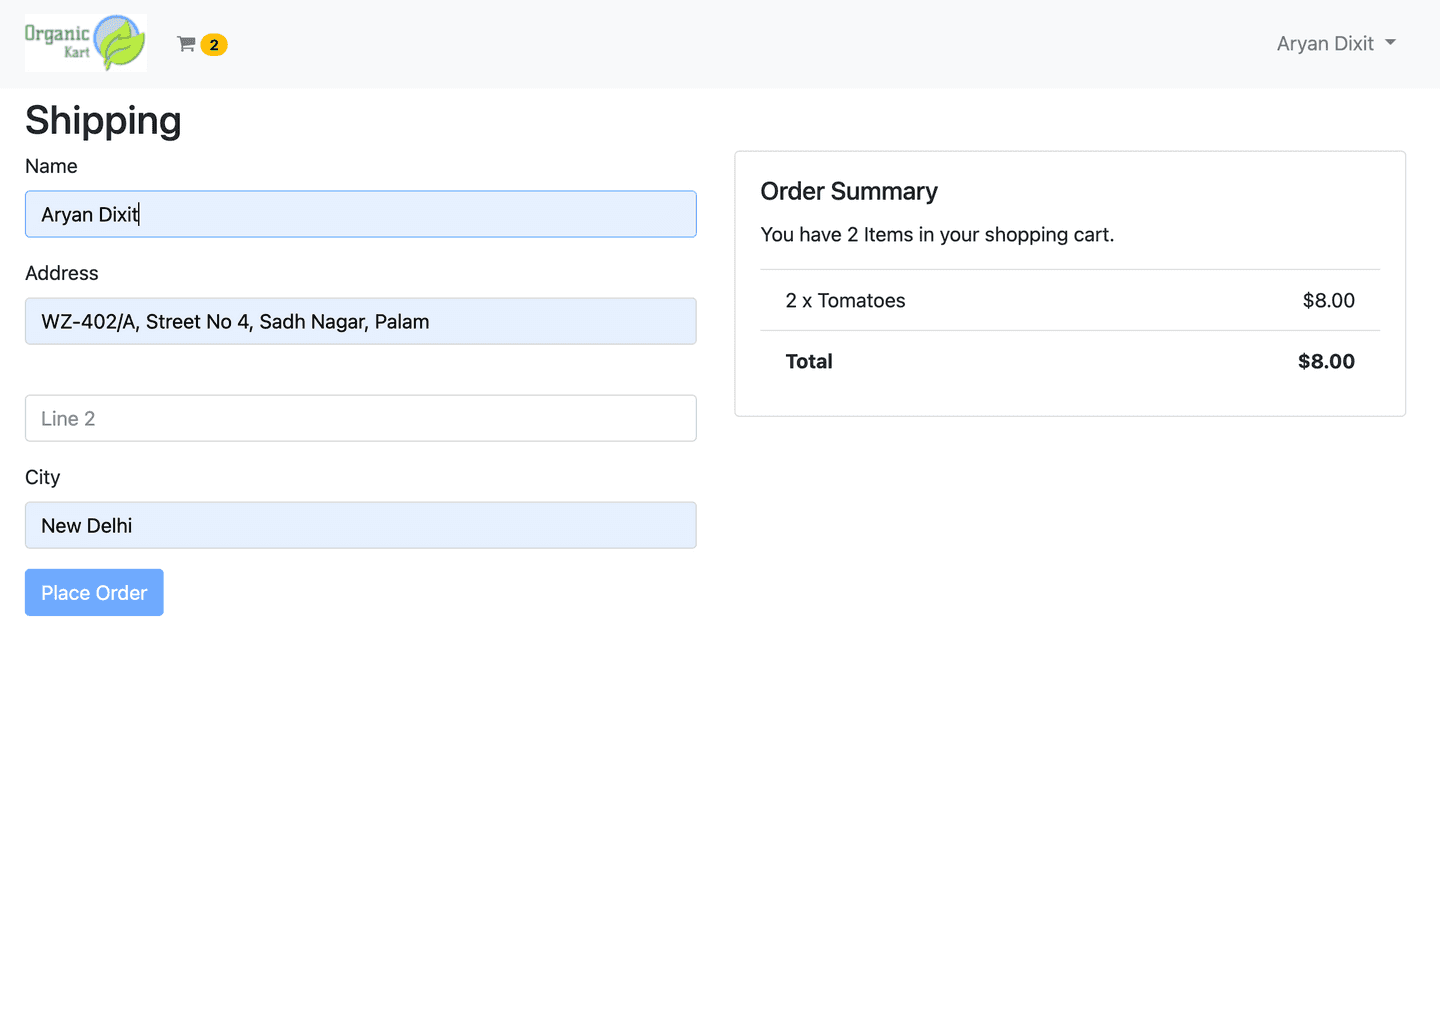Image resolution: width=1440 pixels, height=1018 pixels.
Task: Click 'You have 2 Items' cart message
Action: click(x=937, y=234)
